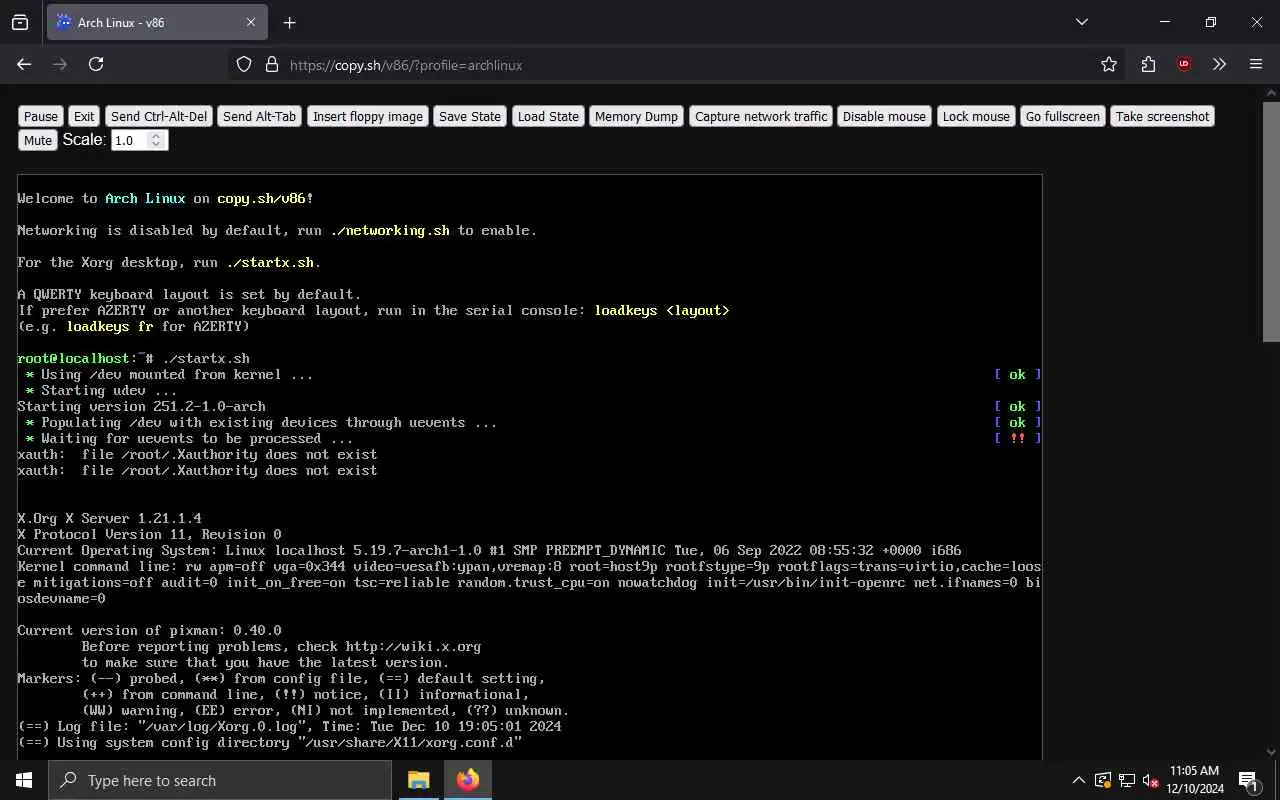The width and height of the screenshot is (1280, 800).
Task: Bookmark this page with the star icon
Action: coord(1108,64)
